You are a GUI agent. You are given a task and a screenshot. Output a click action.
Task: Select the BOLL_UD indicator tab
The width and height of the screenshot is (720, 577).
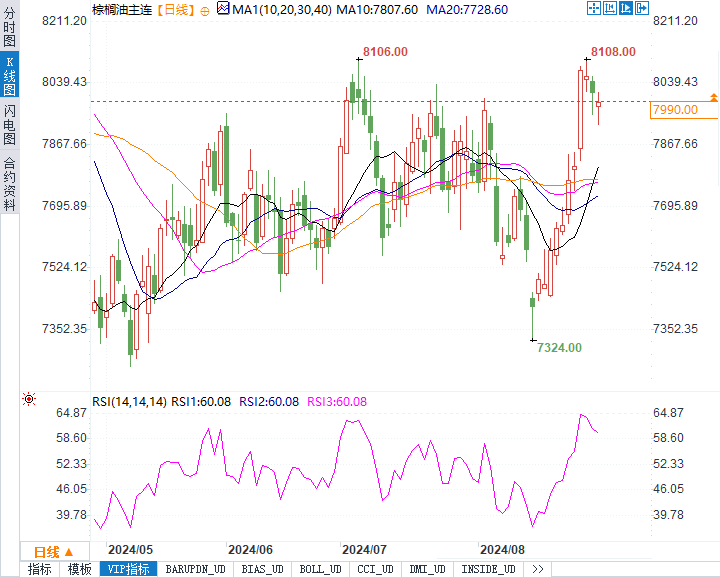(321, 569)
